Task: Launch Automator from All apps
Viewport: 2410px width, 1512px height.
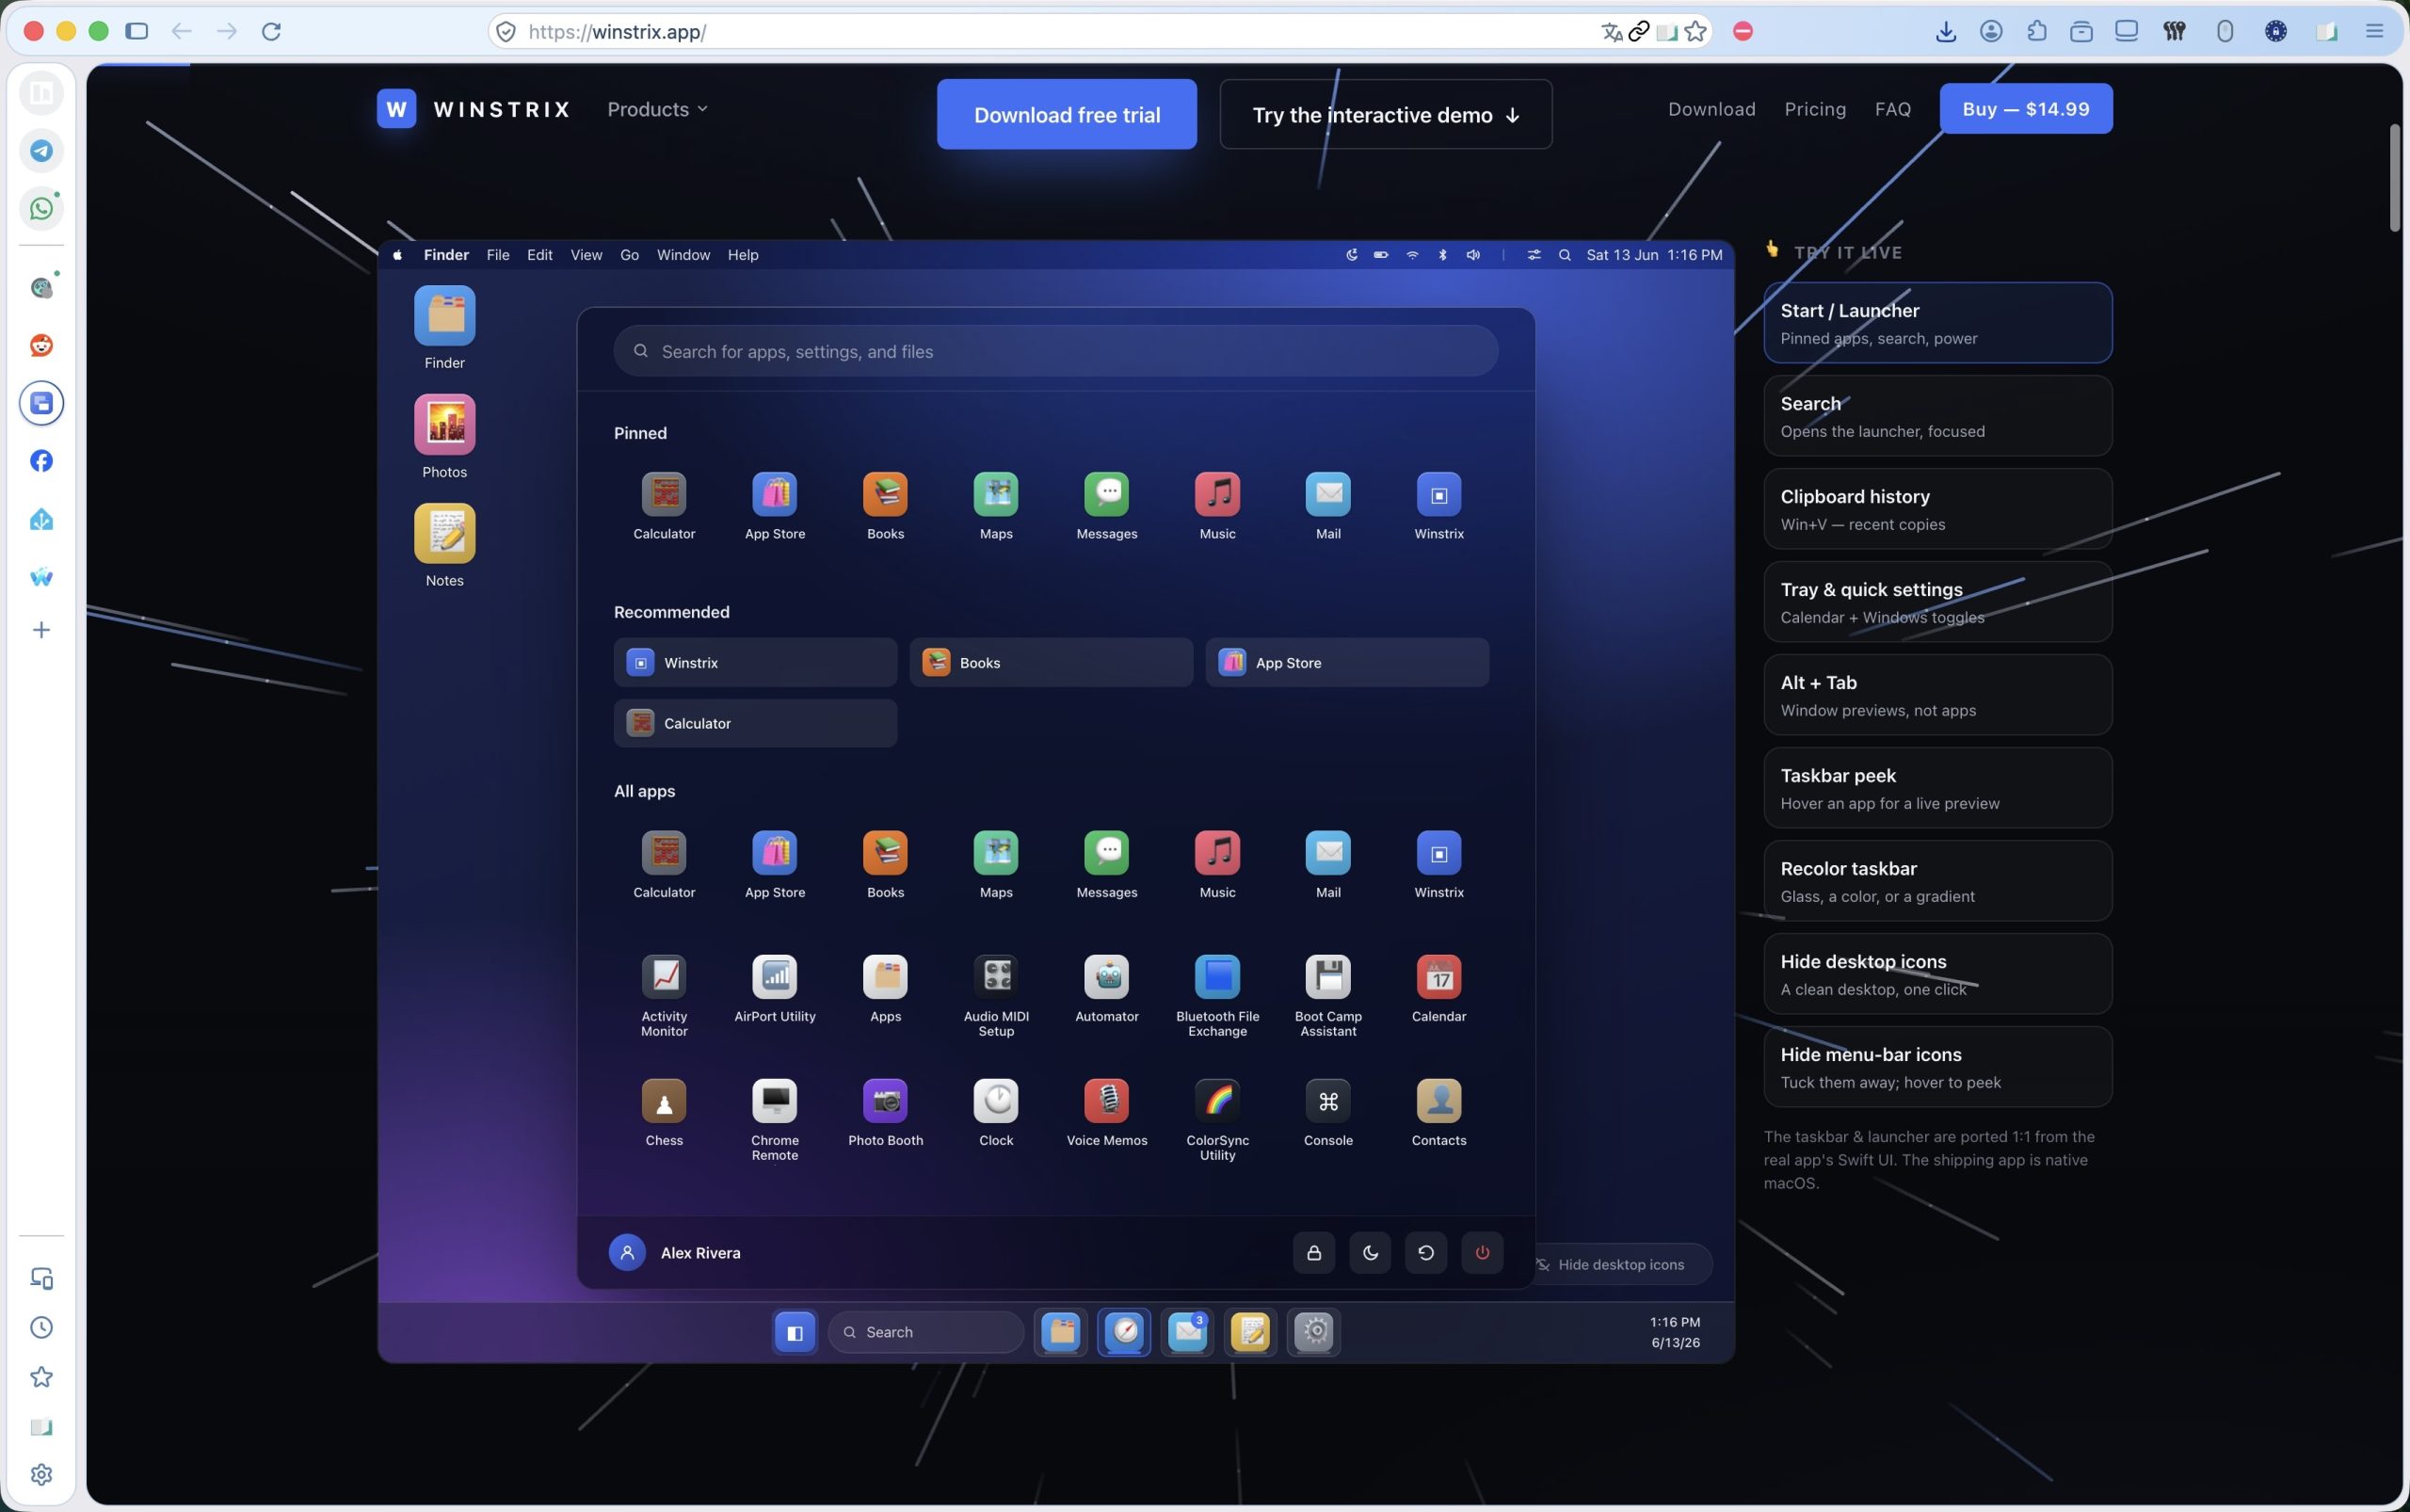Action: tap(1107, 989)
